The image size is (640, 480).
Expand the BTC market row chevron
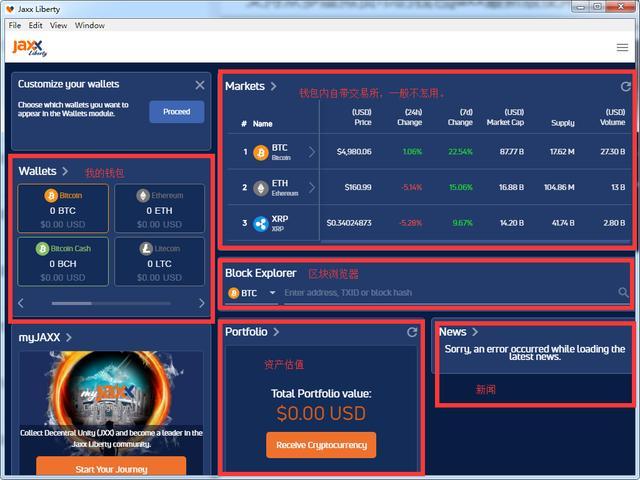(x=311, y=152)
